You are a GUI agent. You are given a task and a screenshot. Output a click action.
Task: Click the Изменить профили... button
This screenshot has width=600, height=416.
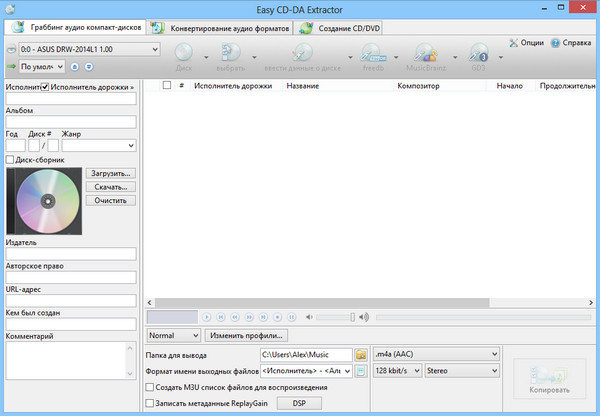click(x=247, y=335)
